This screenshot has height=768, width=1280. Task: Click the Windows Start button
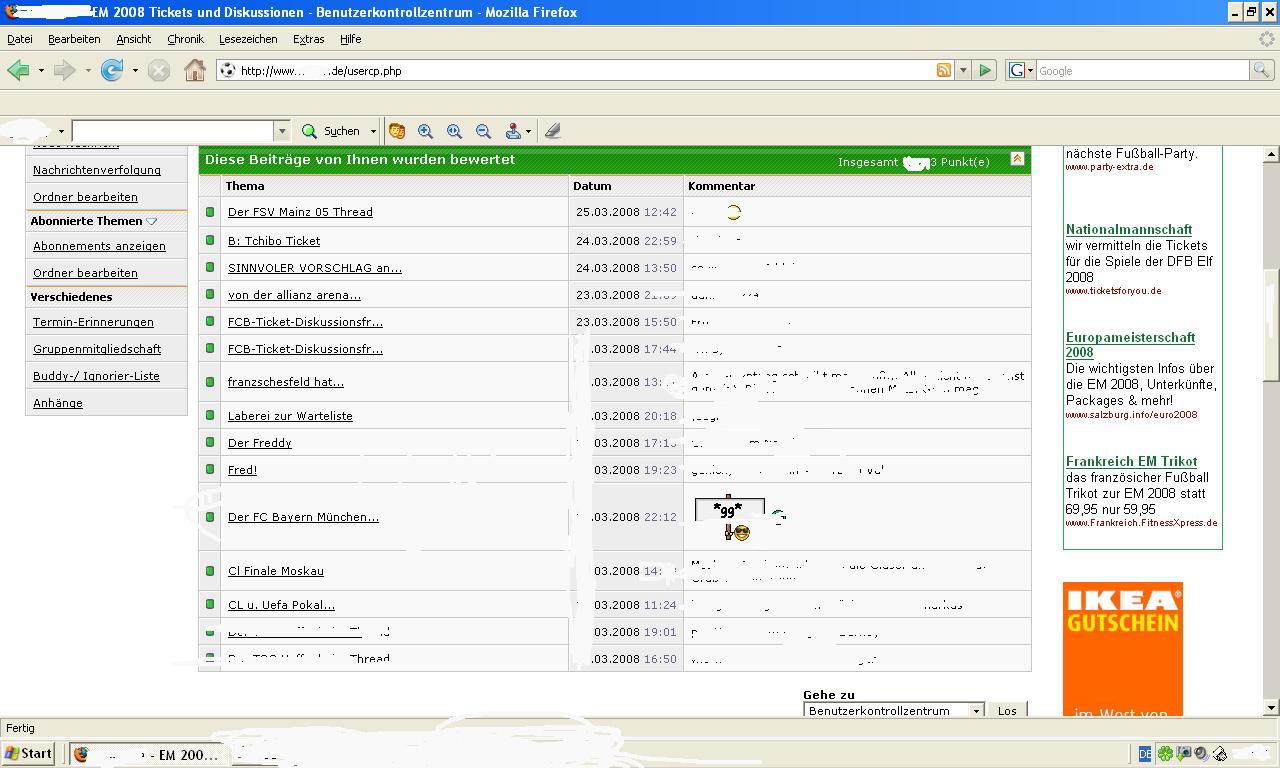coord(29,754)
